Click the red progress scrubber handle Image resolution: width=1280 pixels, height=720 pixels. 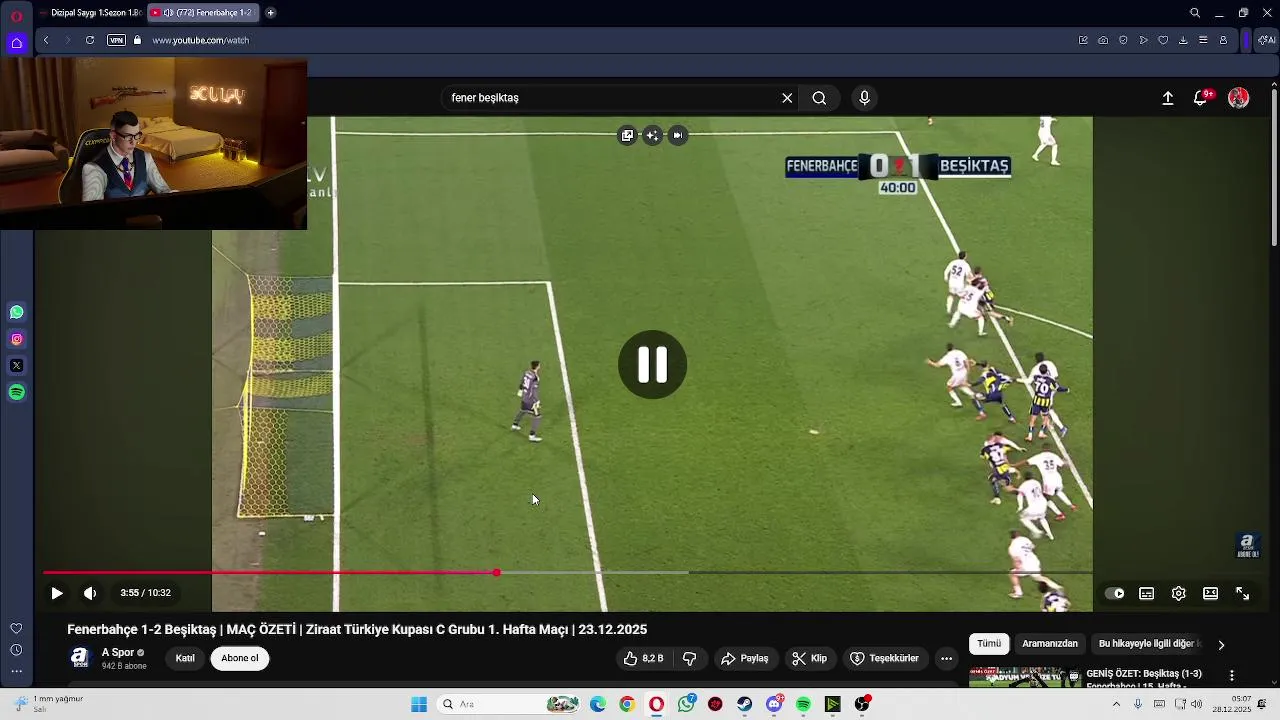(x=497, y=573)
